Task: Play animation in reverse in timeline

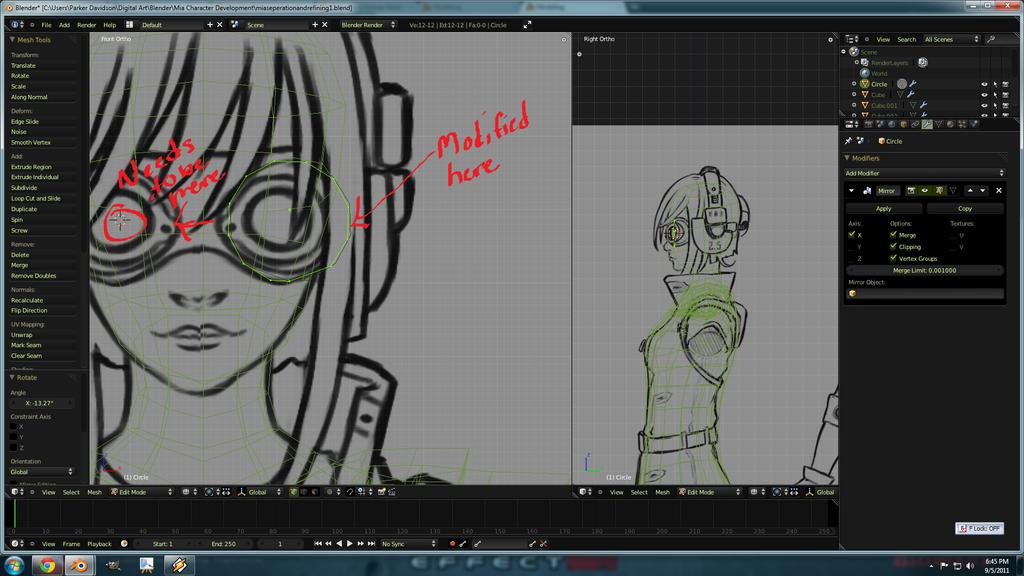Action: click(339, 543)
